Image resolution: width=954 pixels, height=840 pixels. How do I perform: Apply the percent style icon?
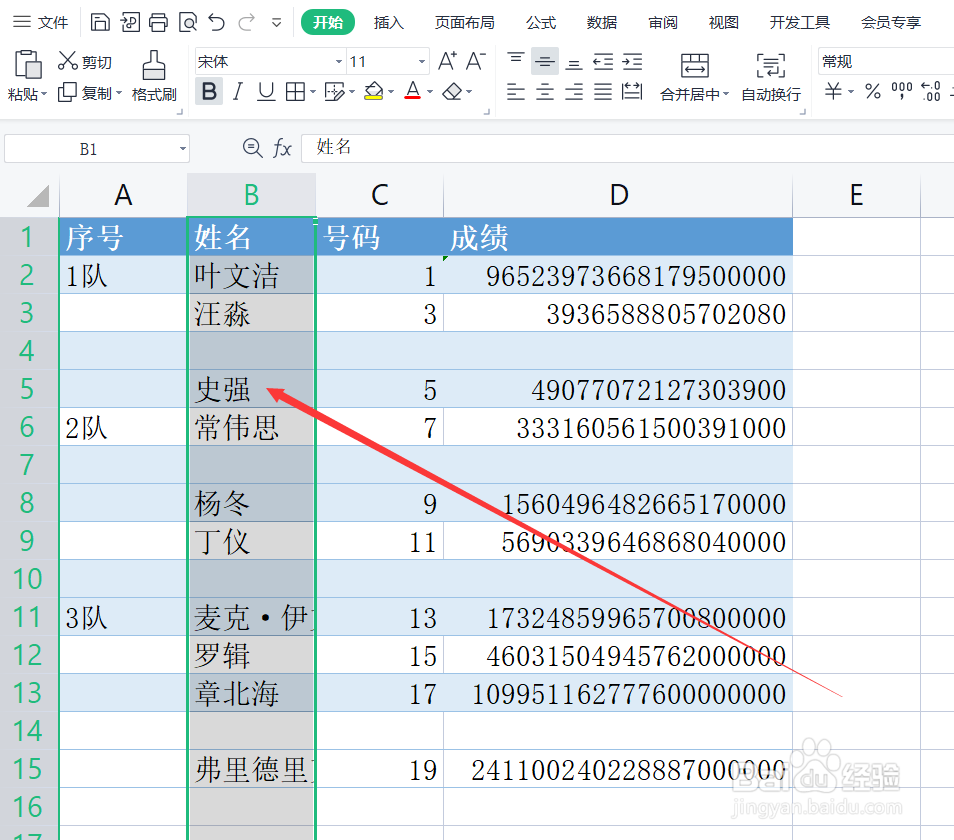[x=871, y=92]
